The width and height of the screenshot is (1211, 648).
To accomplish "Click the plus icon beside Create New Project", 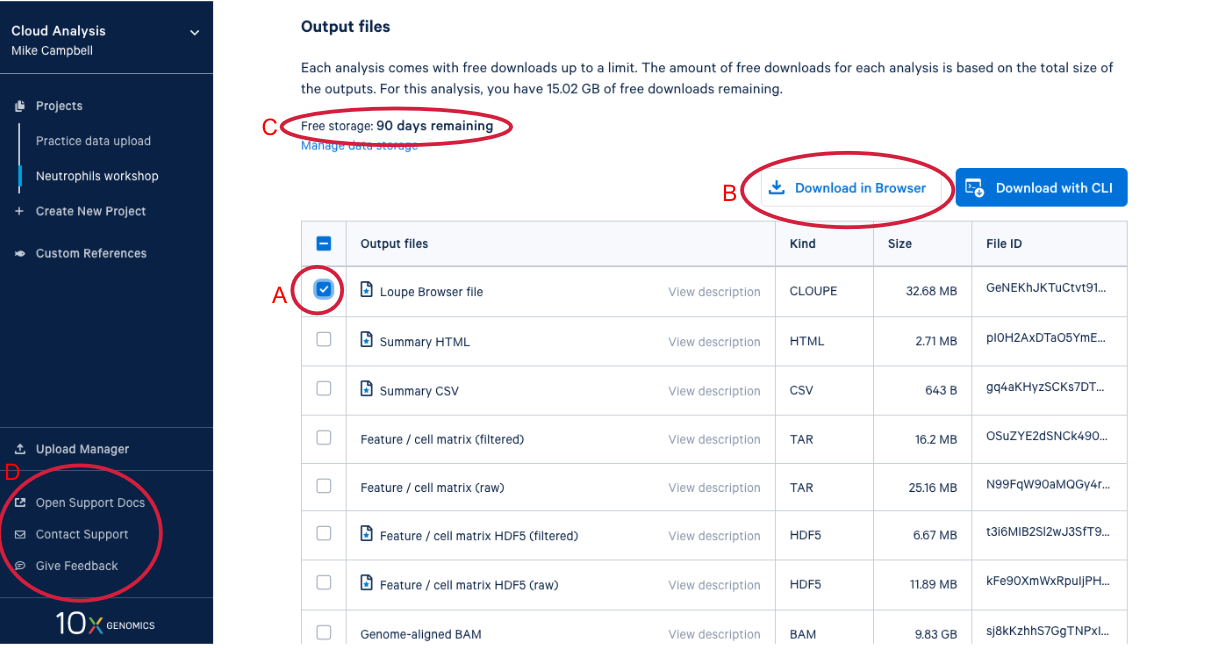I will [x=19, y=211].
